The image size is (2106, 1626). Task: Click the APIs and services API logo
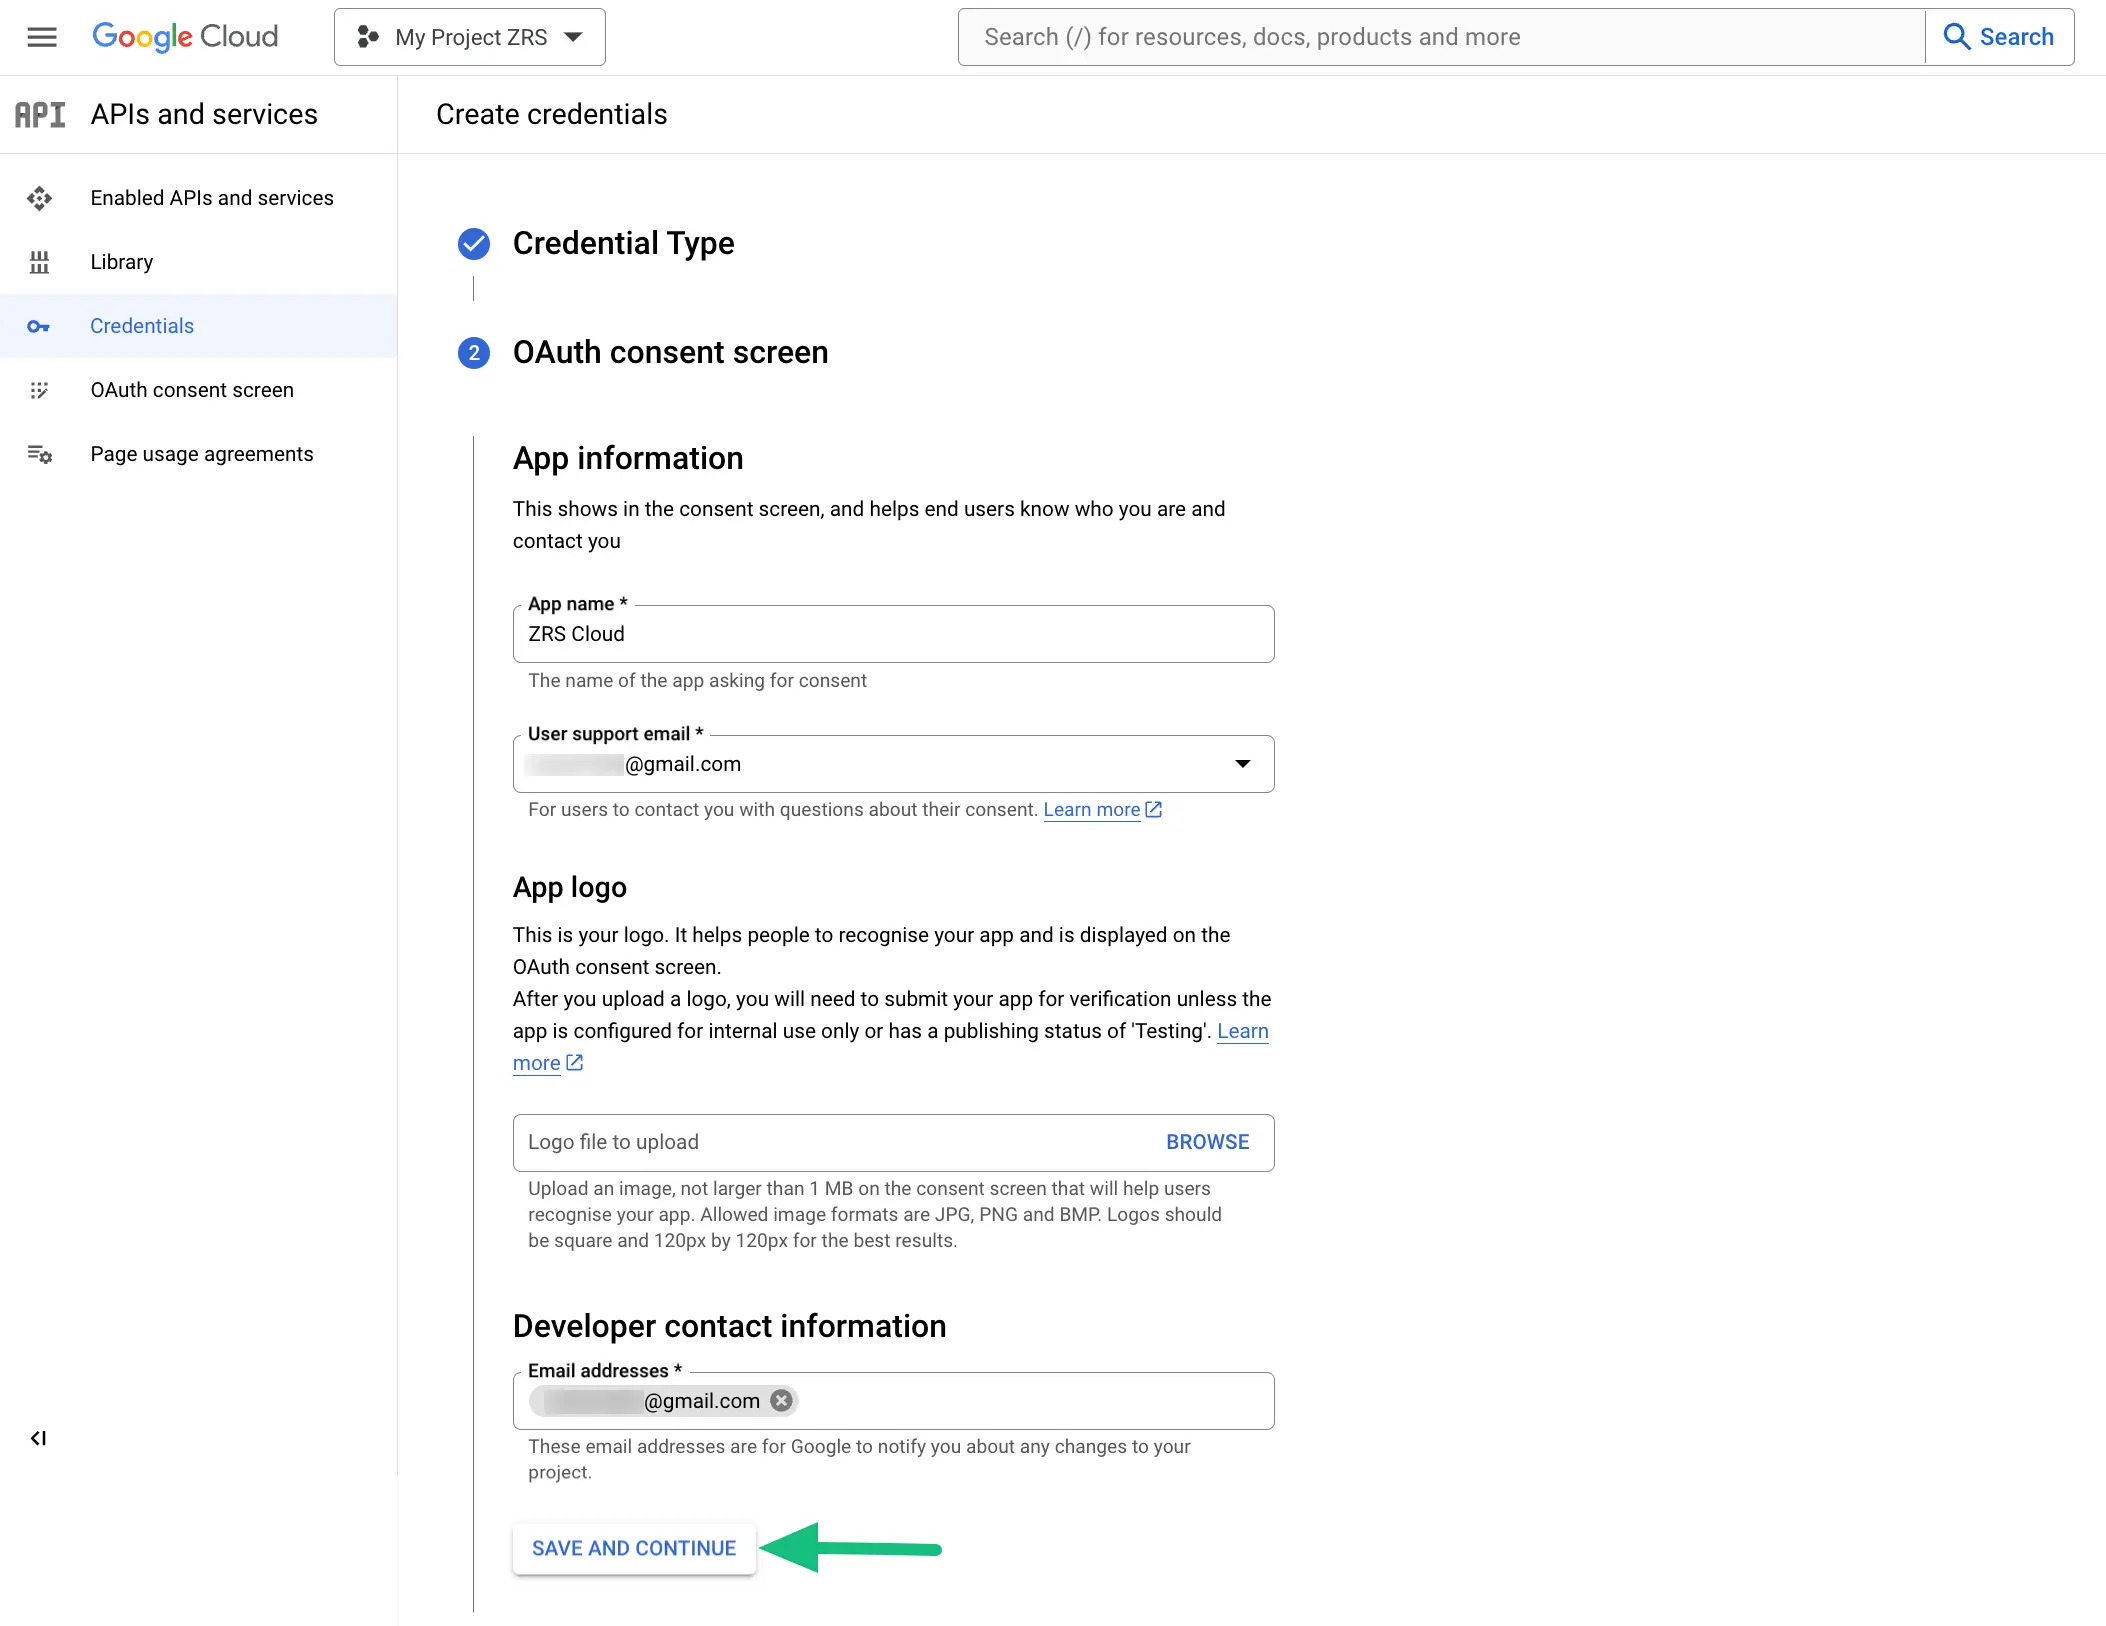[39, 113]
